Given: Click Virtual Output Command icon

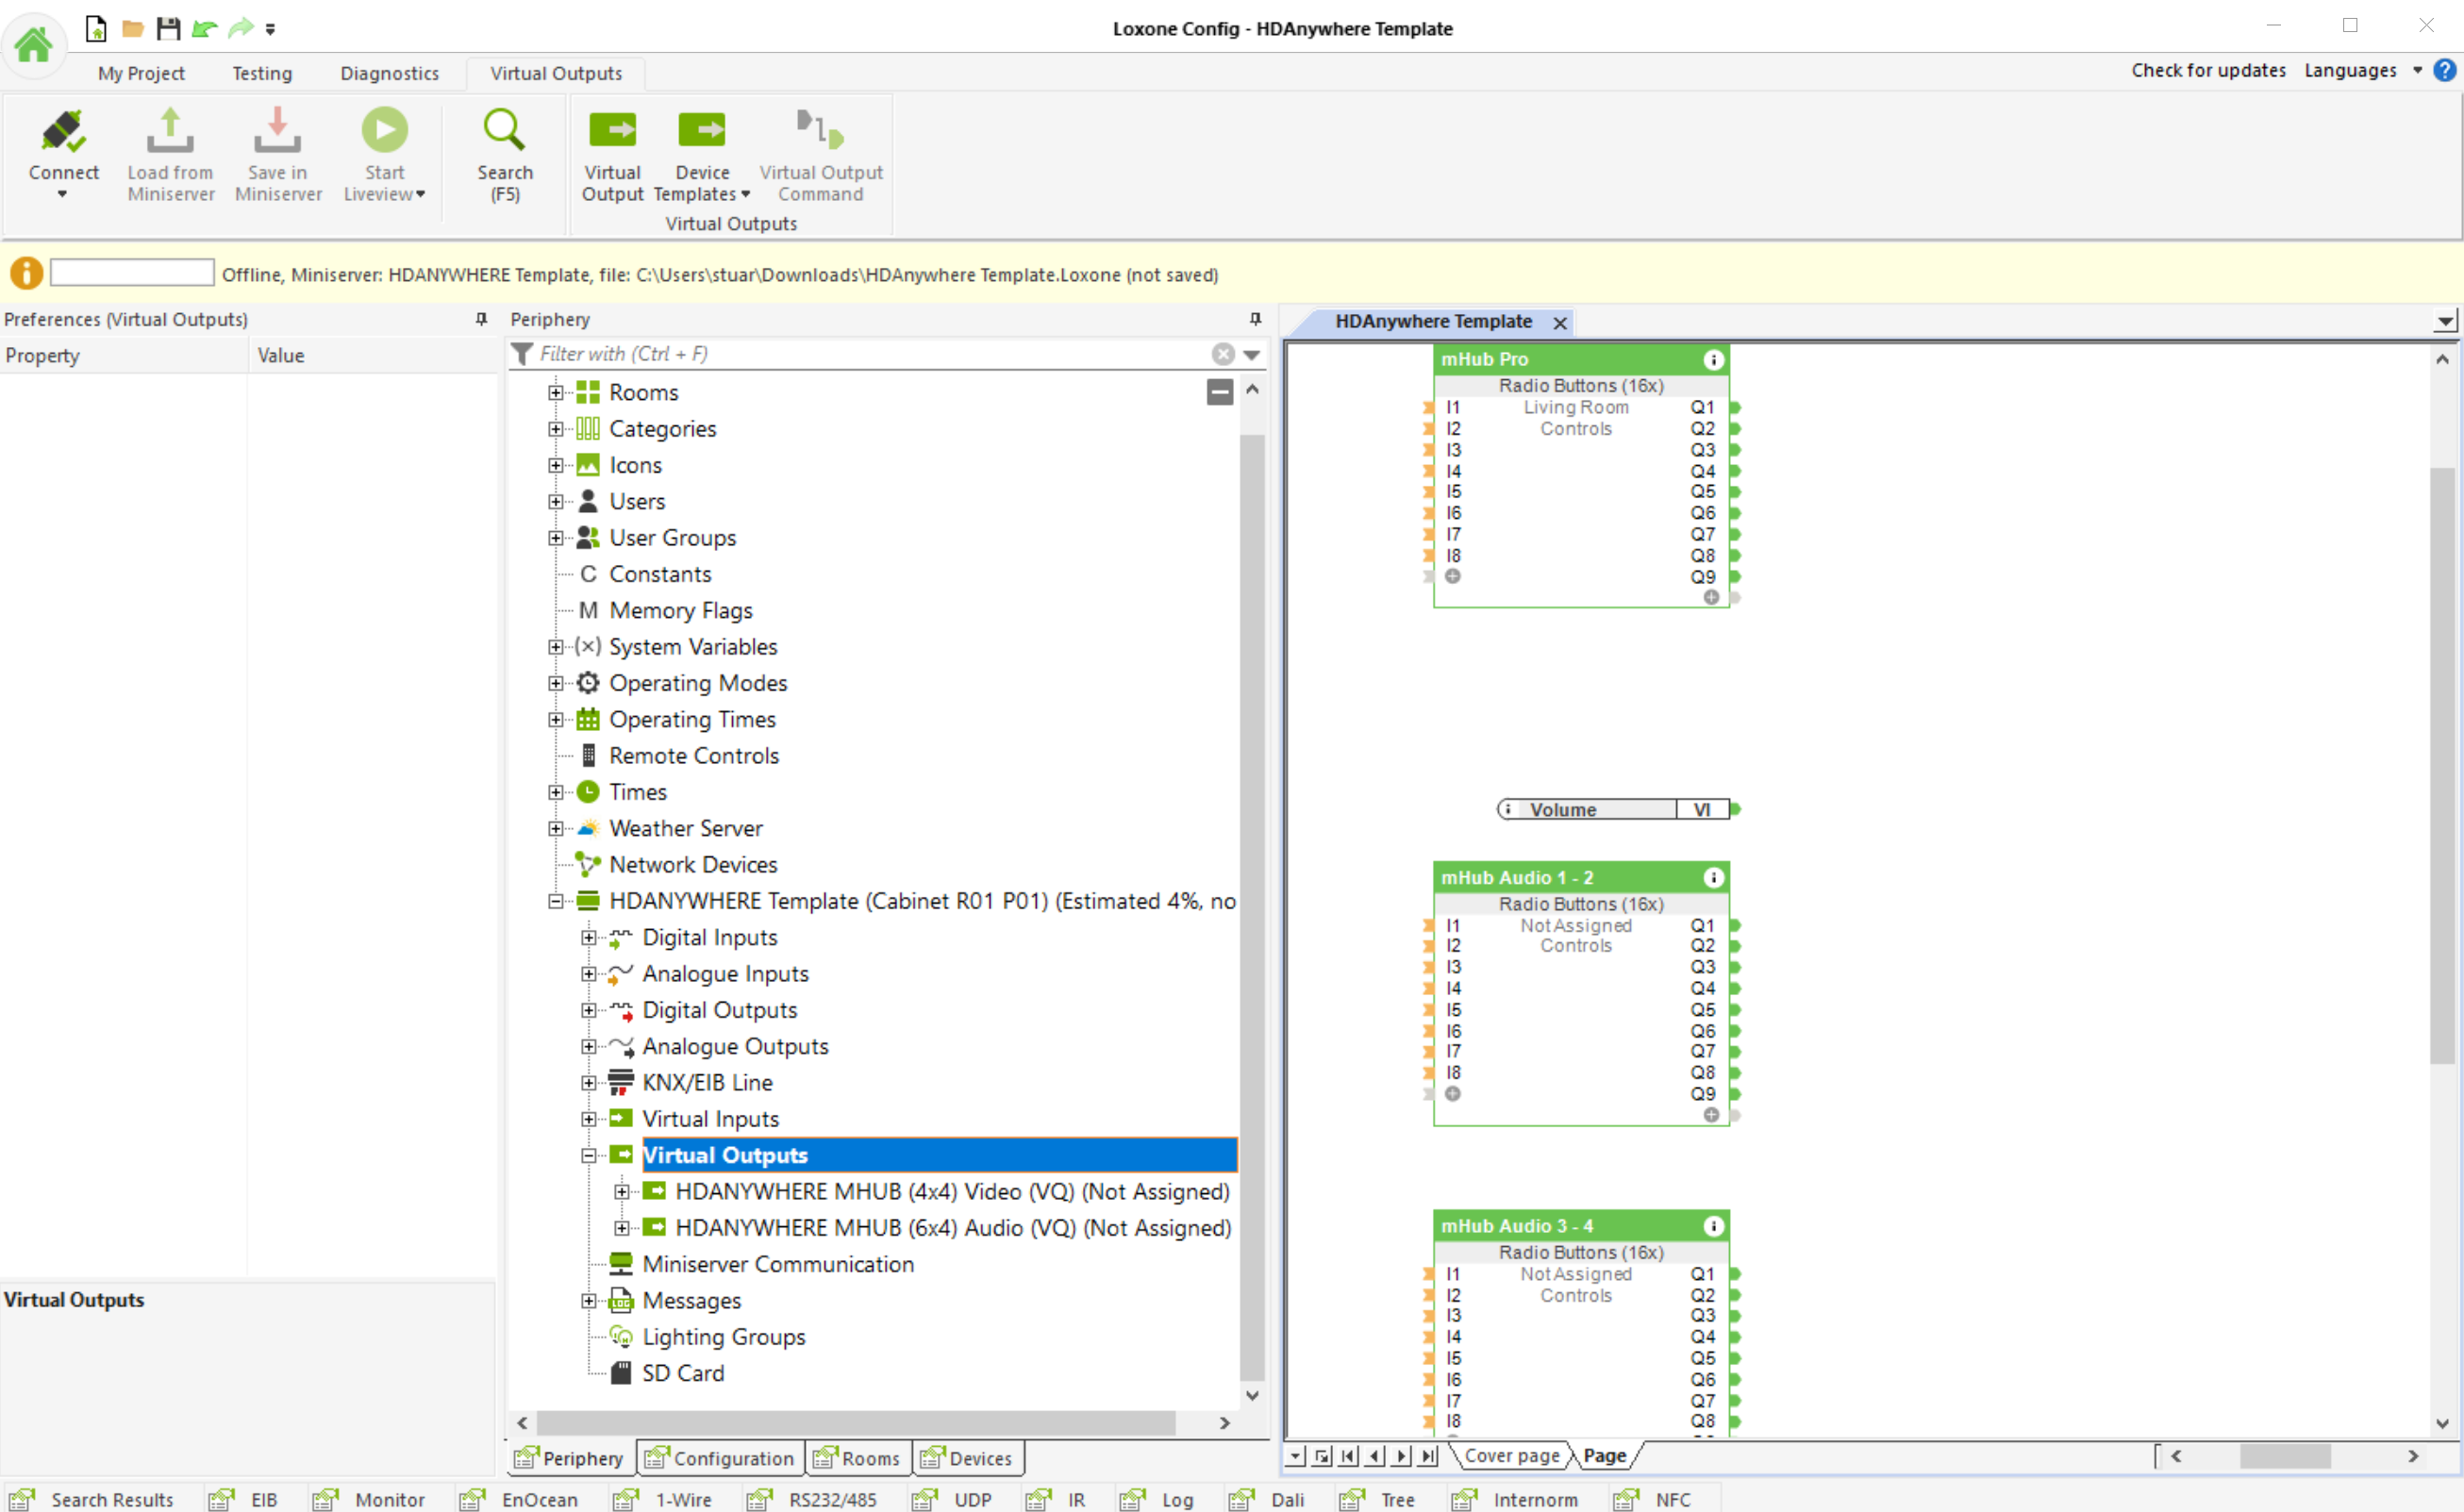Looking at the screenshot, I should click(x=820, y=130).
